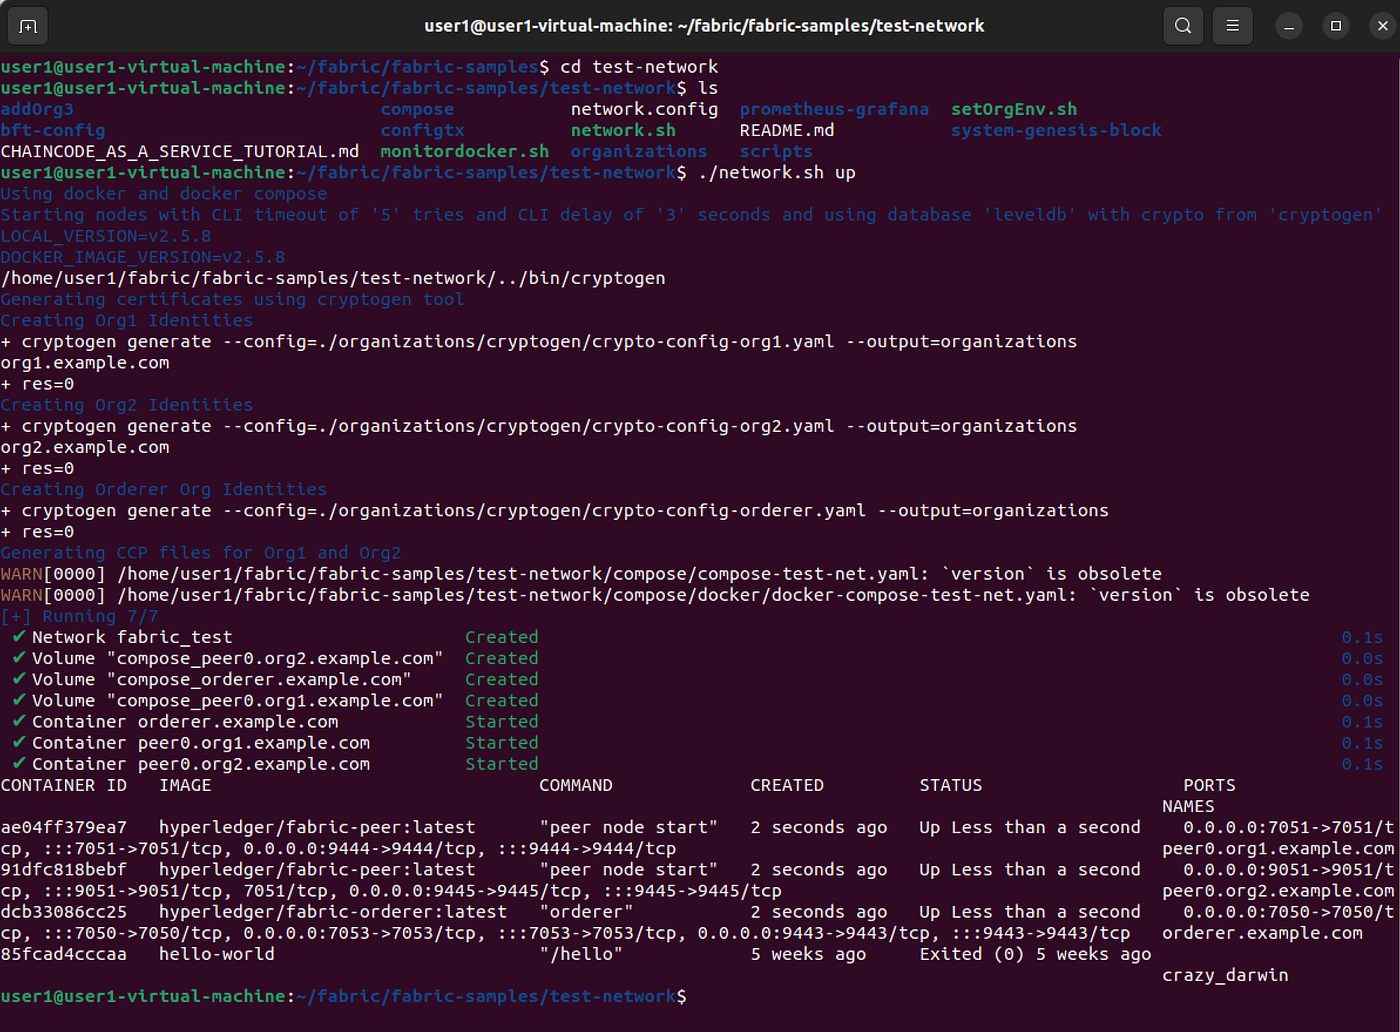1400x1032 pixels.
Task: Click first WARN compose-test-net.yaml line
Action: pyautogui.click(x=581, y=574)
